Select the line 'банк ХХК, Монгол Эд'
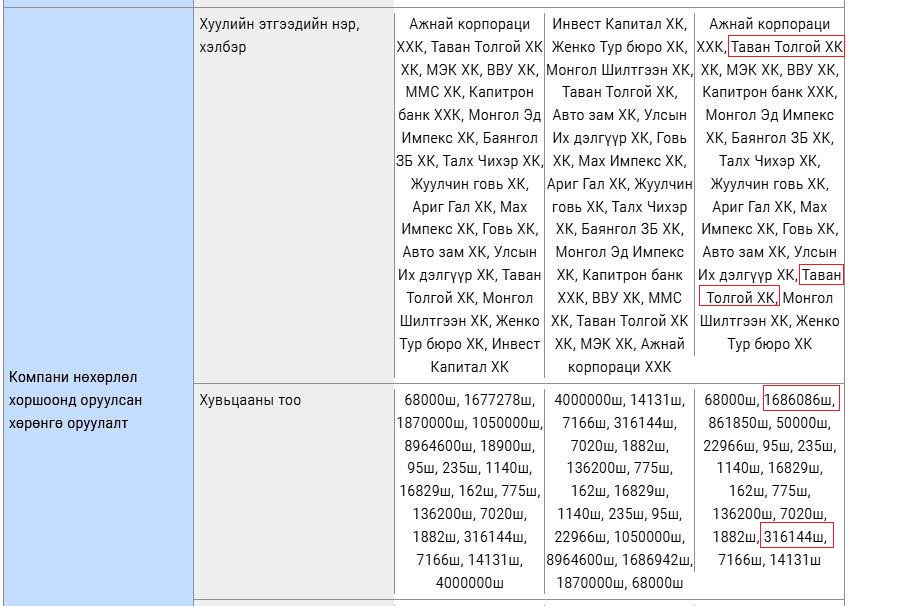Viewport: 911px width, 606px height. coord(469,115)
